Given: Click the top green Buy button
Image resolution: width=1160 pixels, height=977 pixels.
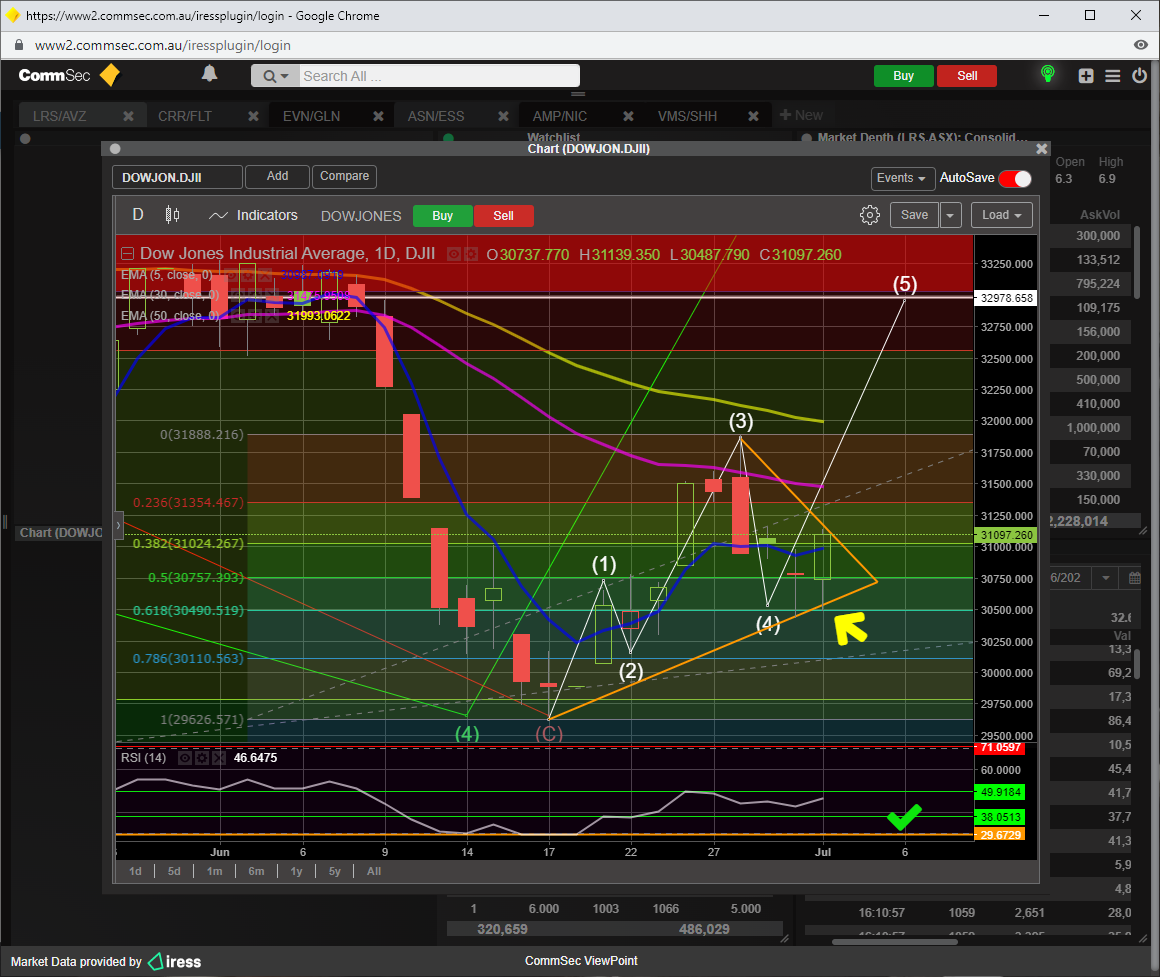Looking at the screenshot, I should click(903, 76).
